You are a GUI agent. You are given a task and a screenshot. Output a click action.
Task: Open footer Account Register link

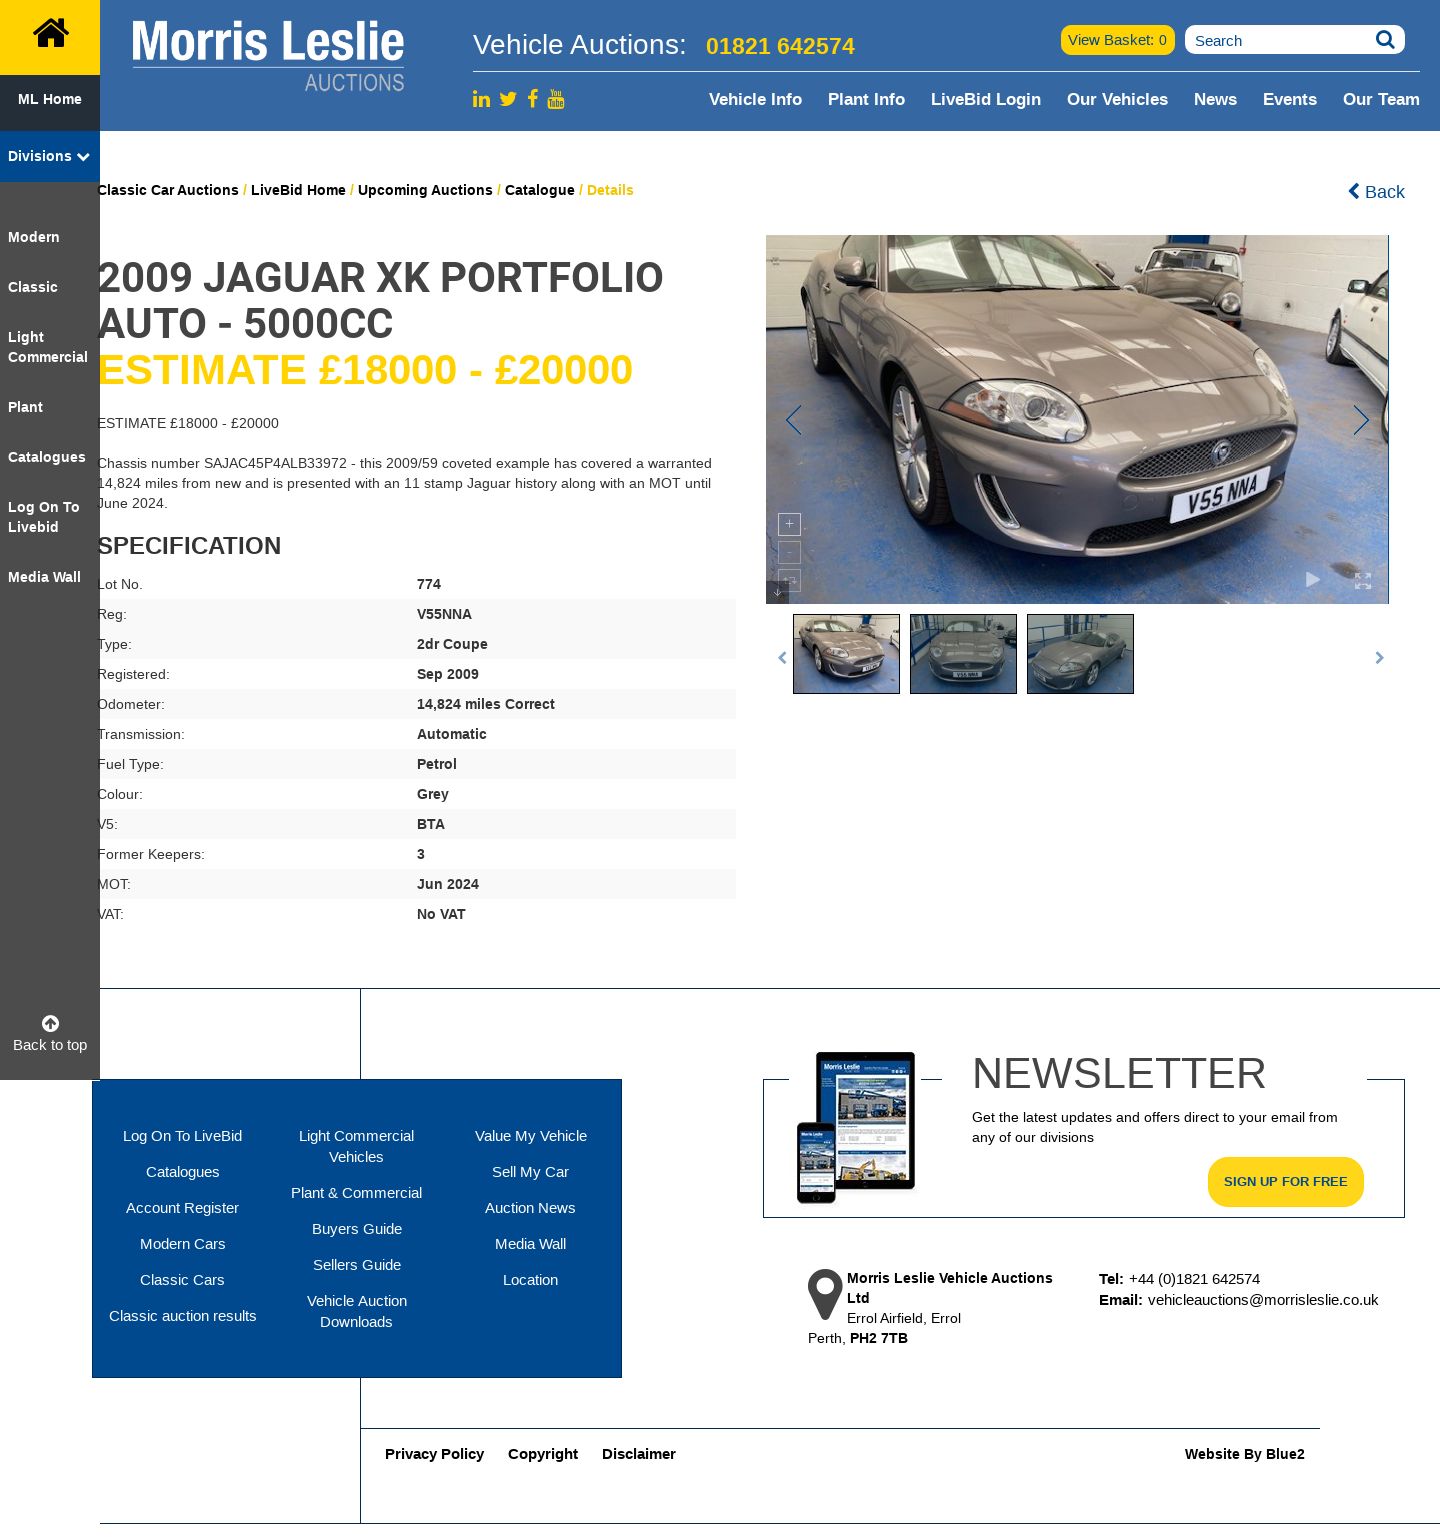182,1208
